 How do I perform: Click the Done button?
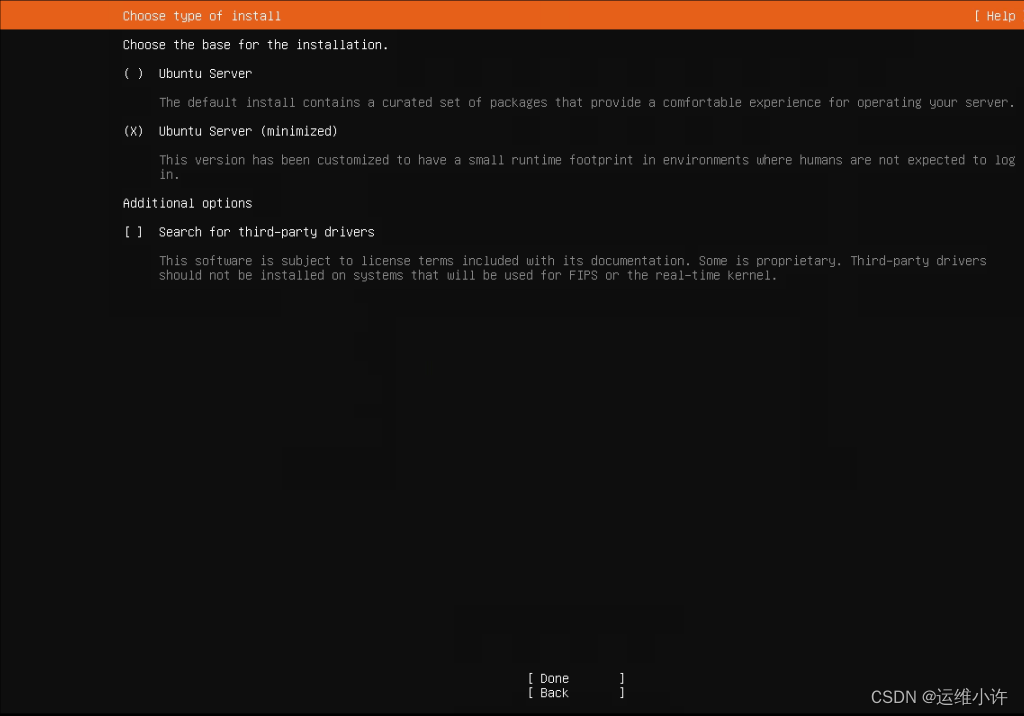pos(576,678)
